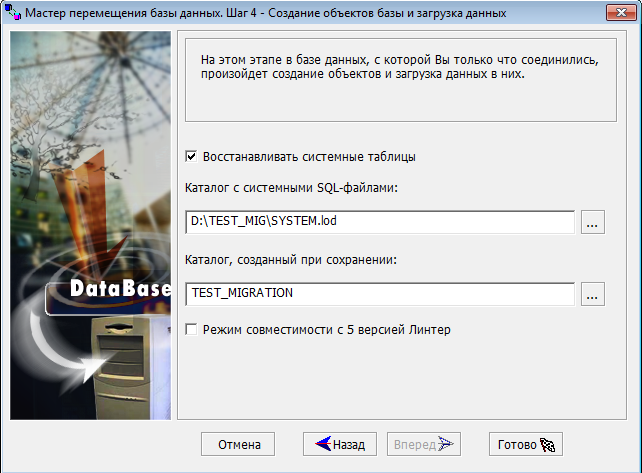This screenshot has height=473, width=642.
Task: Browse for the folder created when saving
Action: pyautogui.click(x=593, y=294)
